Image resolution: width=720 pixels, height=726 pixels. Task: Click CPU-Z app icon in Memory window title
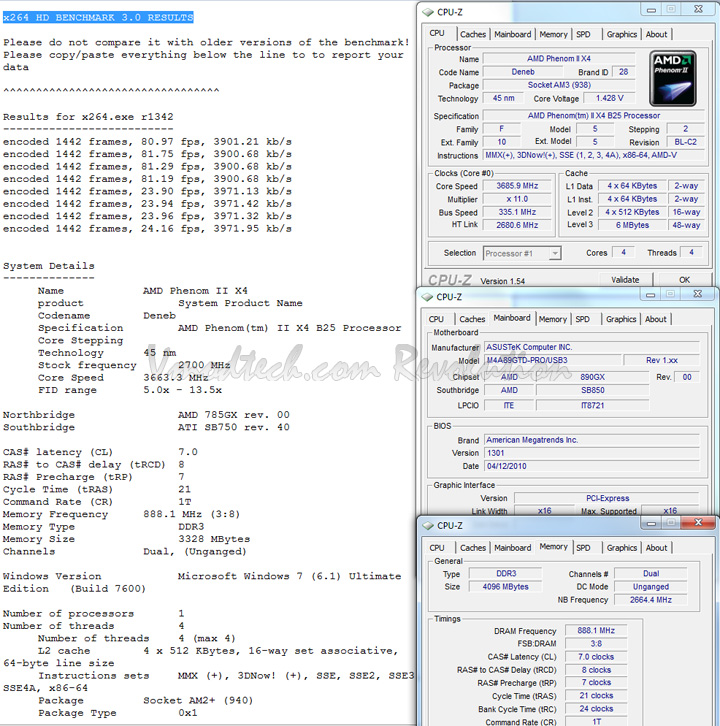click(x=428, y=526)
